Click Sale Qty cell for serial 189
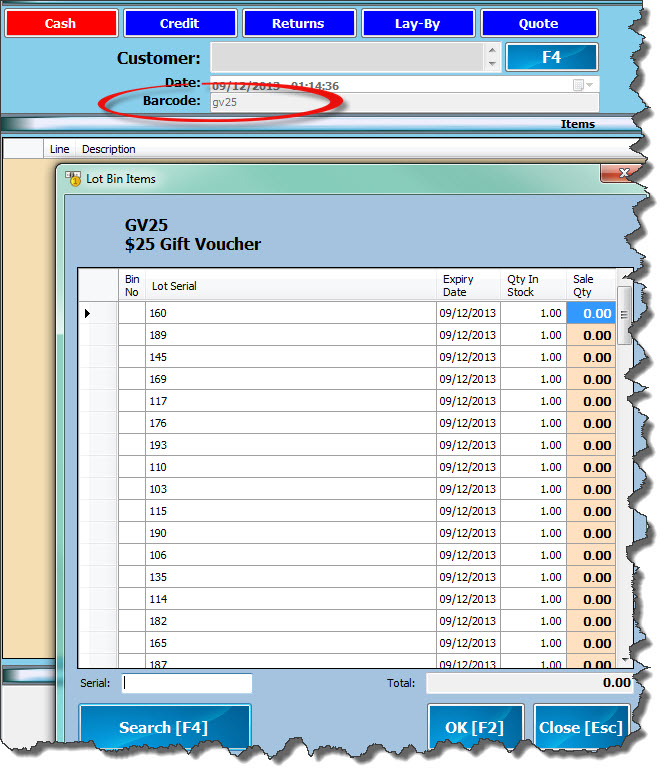 [x=591, y=335]
